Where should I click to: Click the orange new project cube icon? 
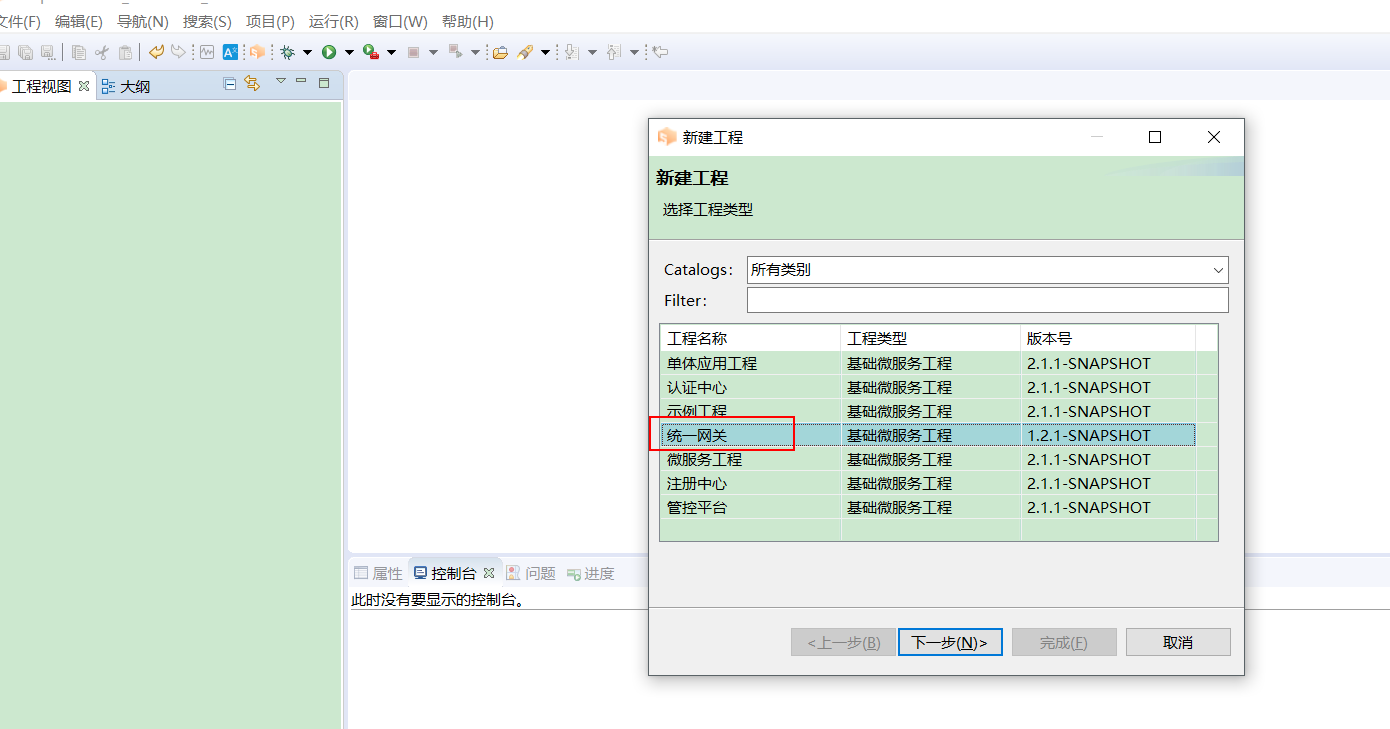click(x=257, y=52)
